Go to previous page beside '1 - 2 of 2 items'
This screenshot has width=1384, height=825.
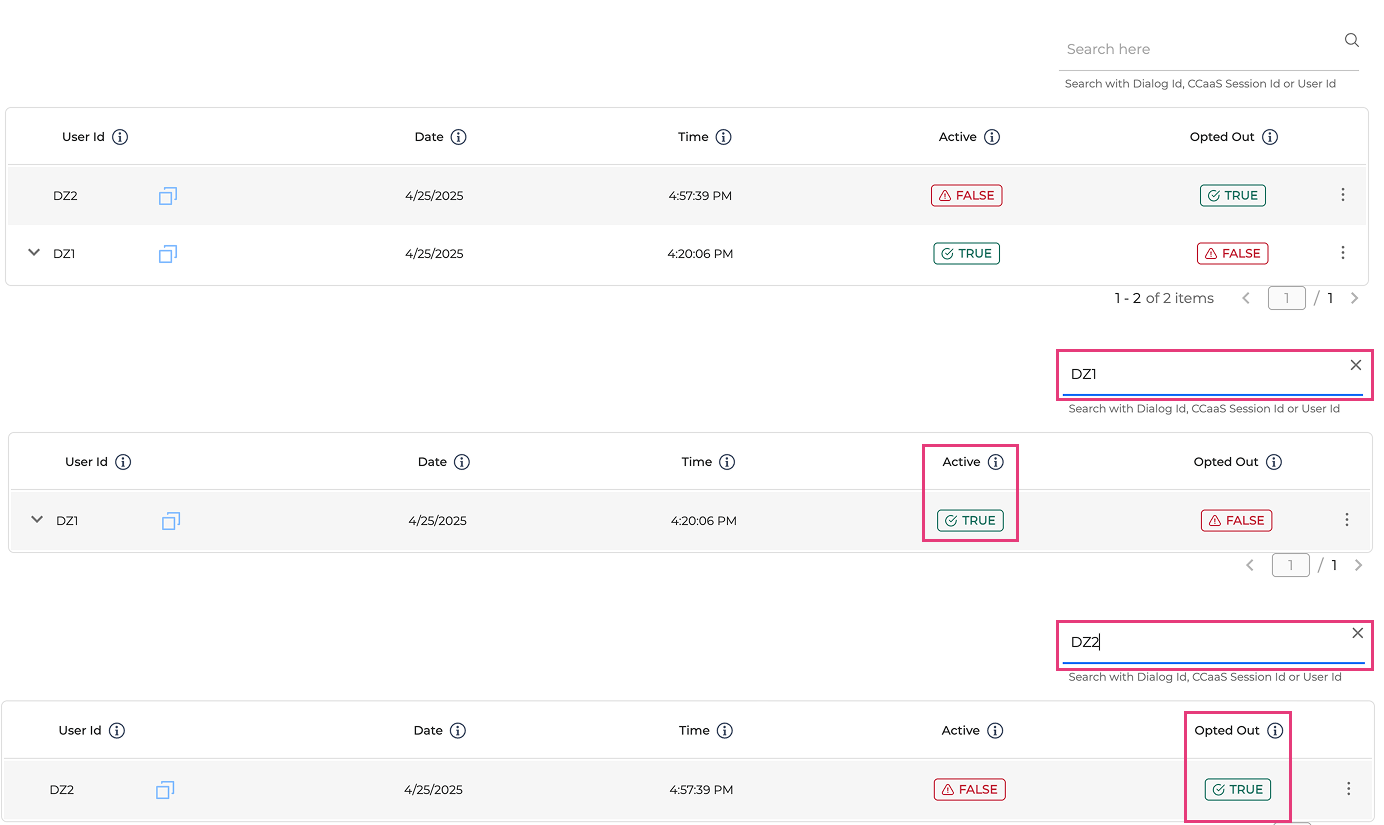pos(1246,298)
